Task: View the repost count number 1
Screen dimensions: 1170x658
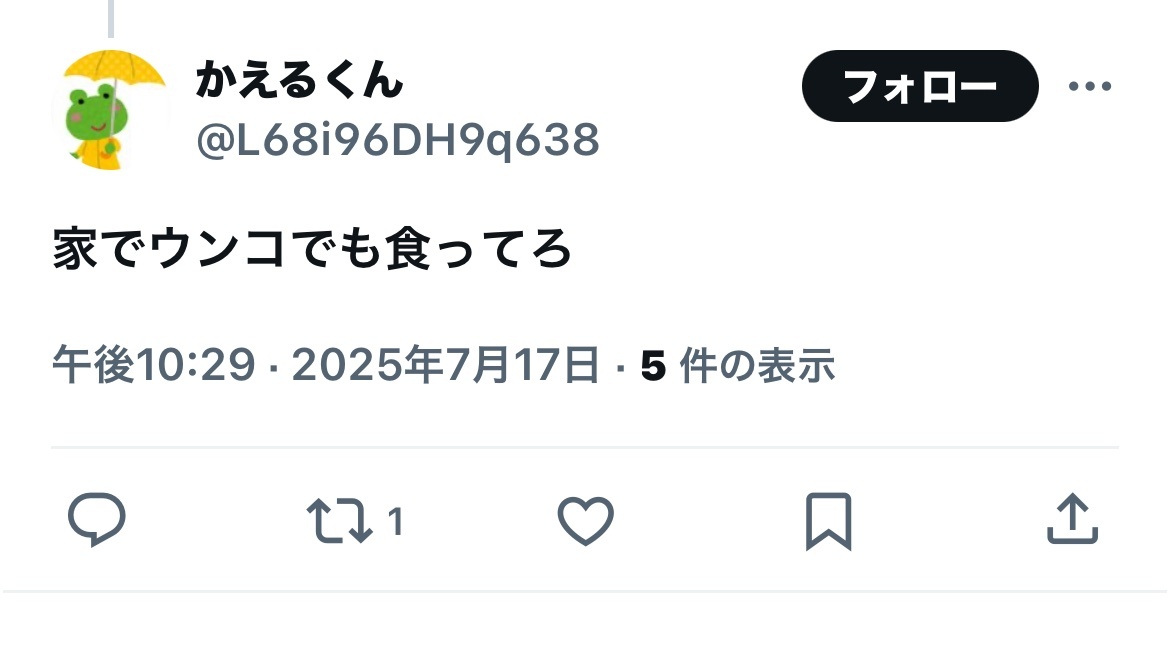Action: (x=395, y=521)
